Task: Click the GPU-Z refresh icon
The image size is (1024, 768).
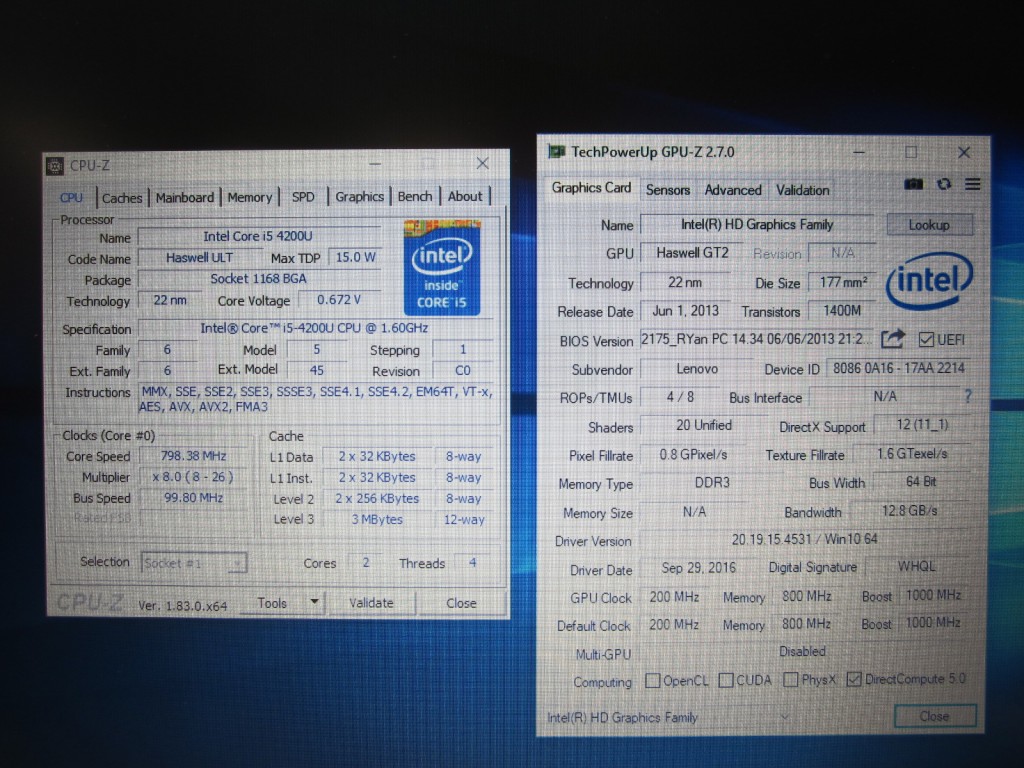Action: pos(944,184)
